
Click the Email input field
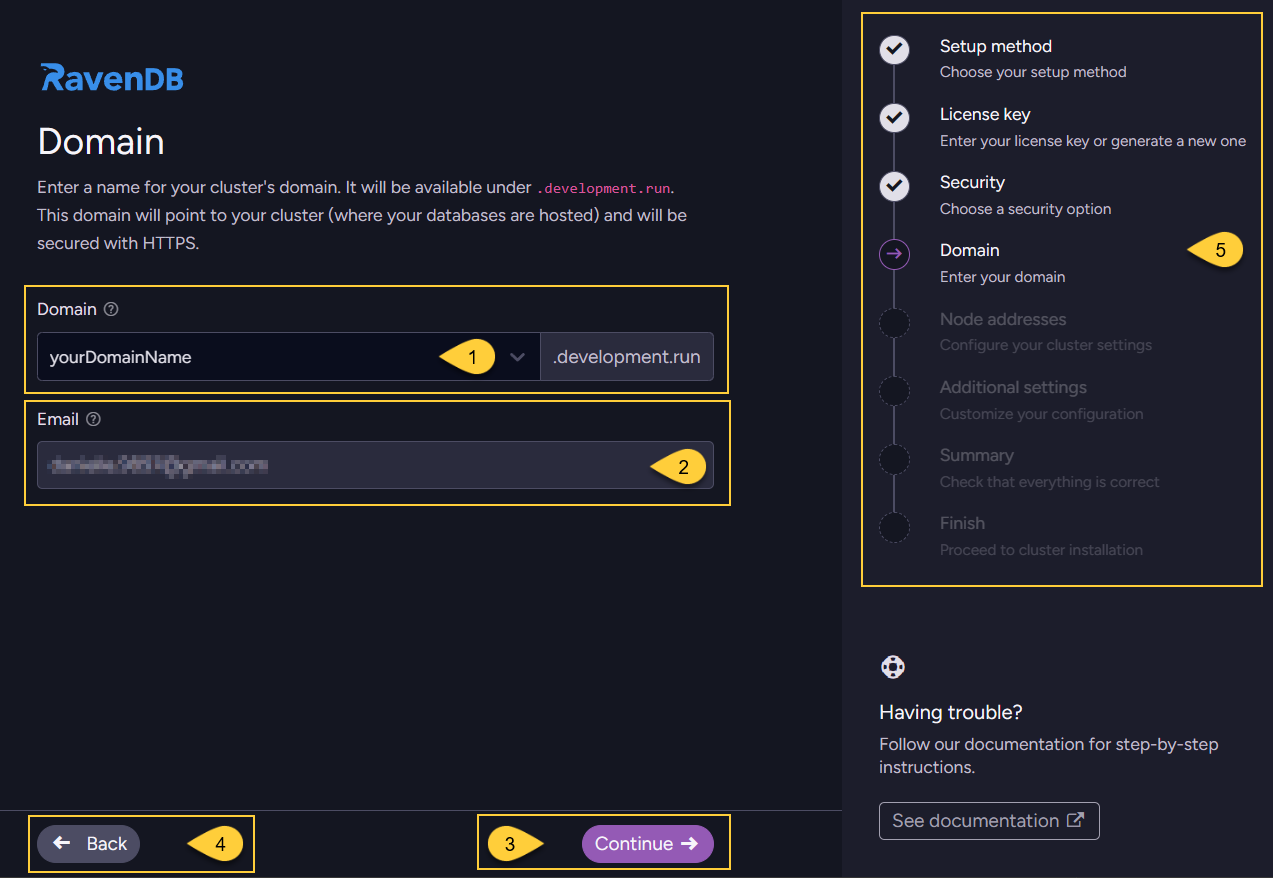click(x=340, y=465)
